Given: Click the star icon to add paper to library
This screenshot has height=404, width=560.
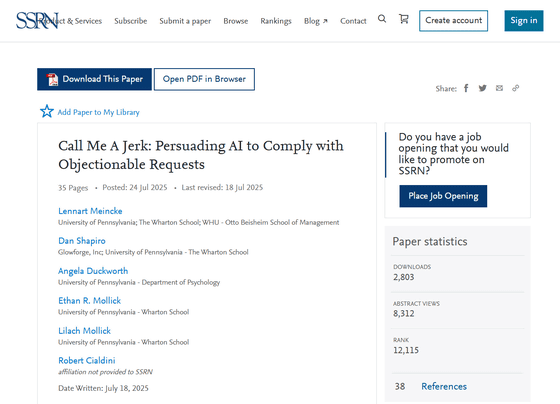Looking at the screenshot, I should point(47,111).
